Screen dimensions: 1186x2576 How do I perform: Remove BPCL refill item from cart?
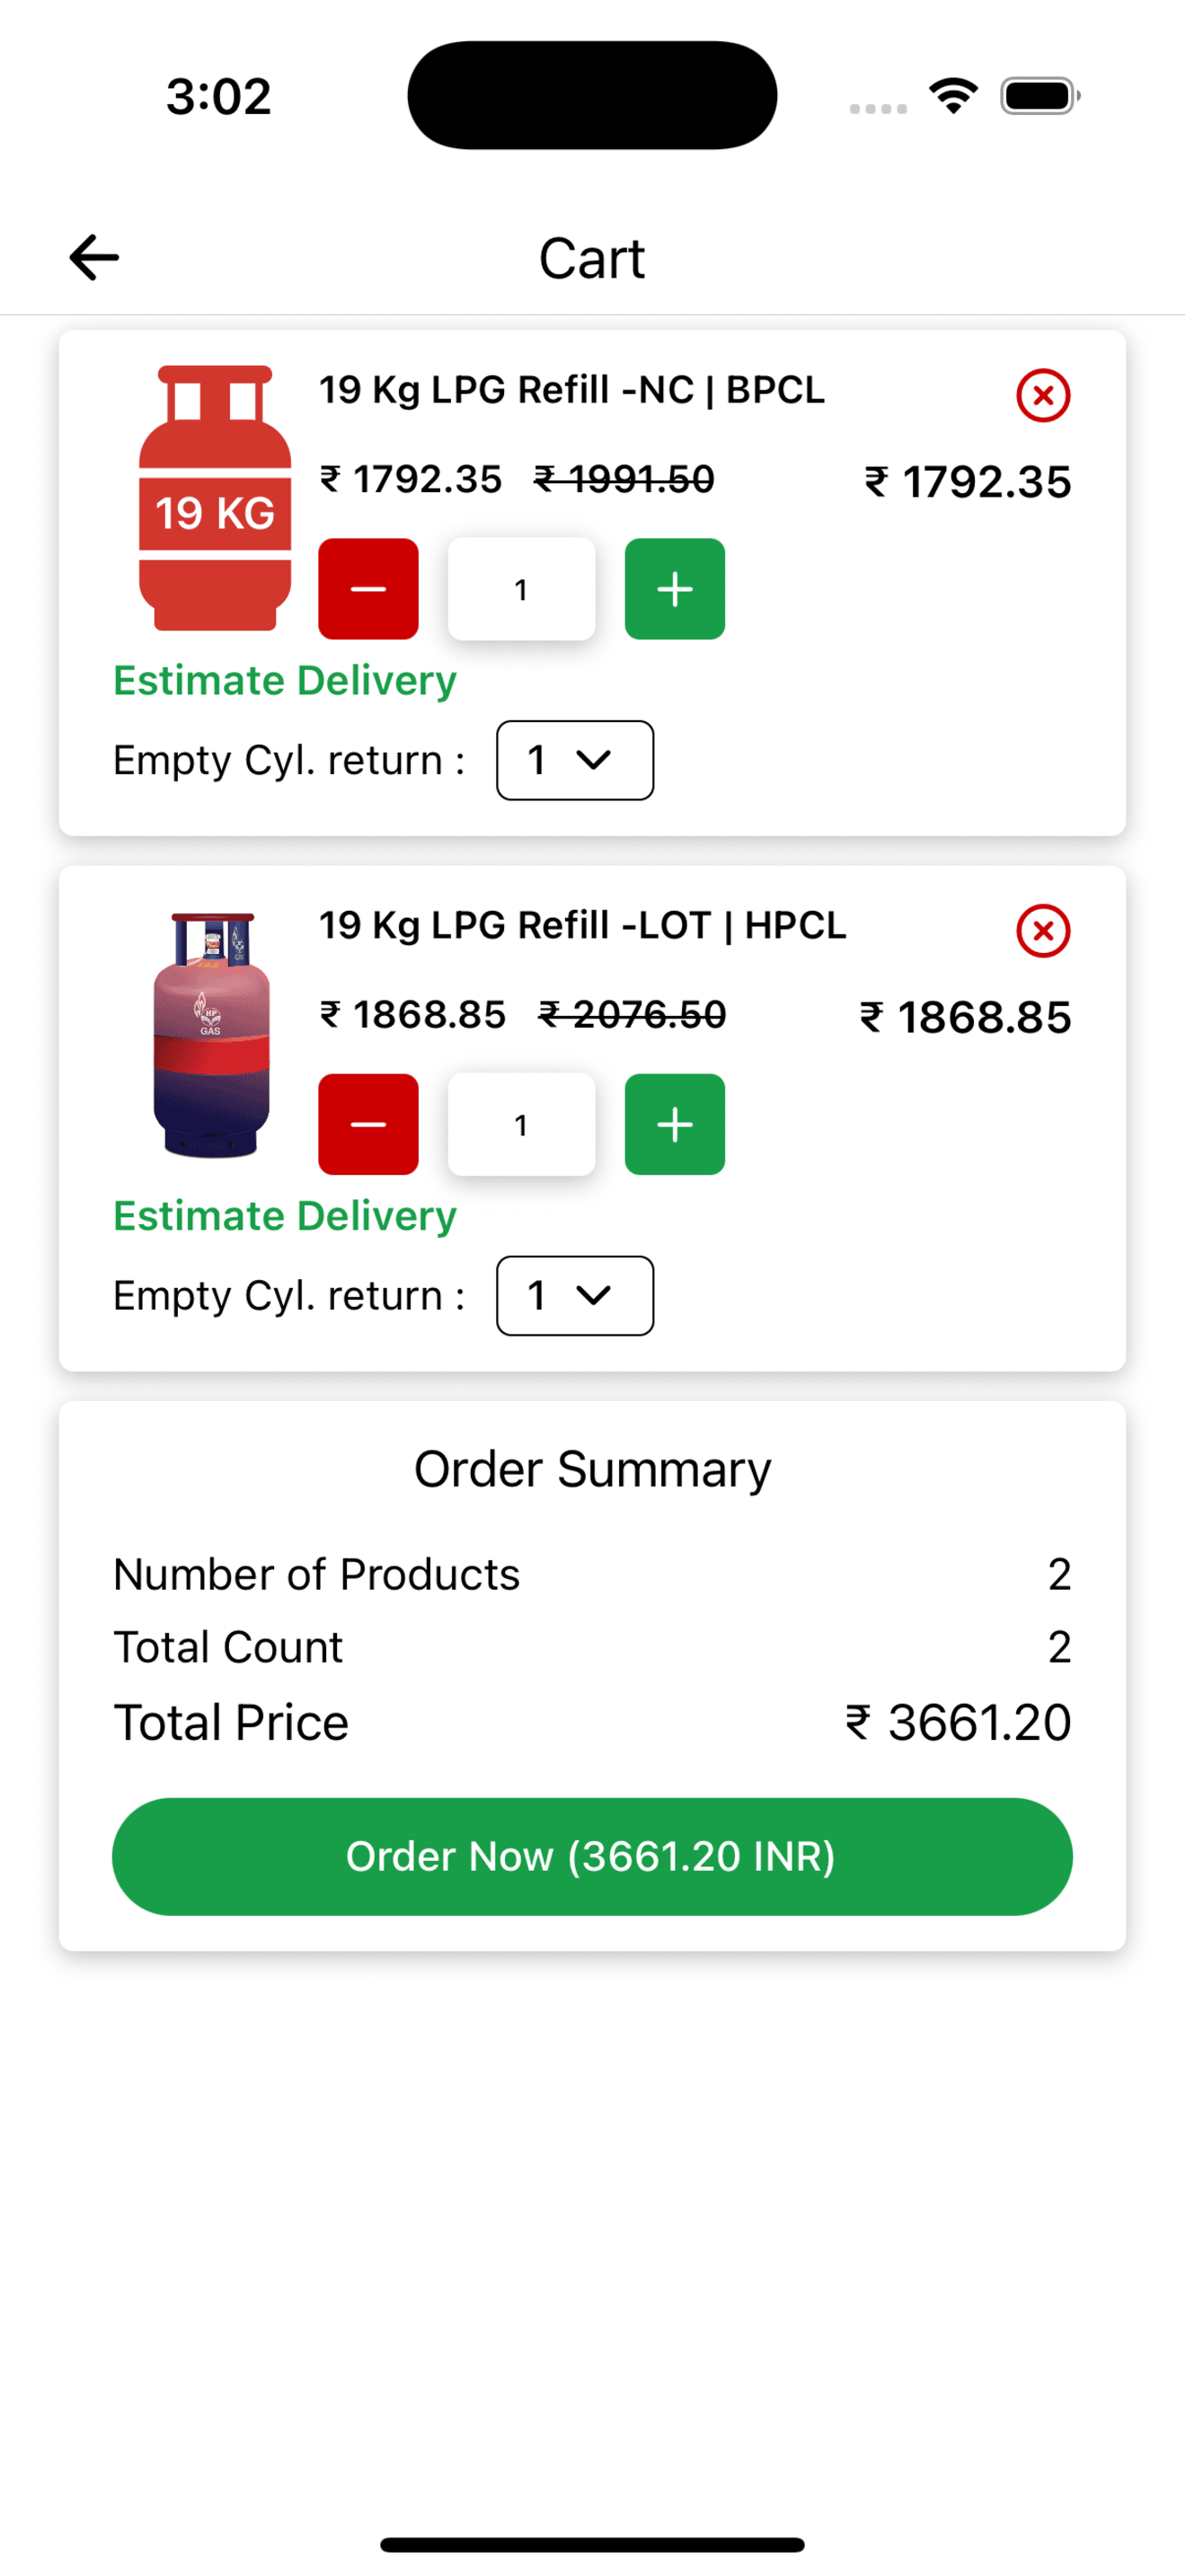pos(1043,396)
